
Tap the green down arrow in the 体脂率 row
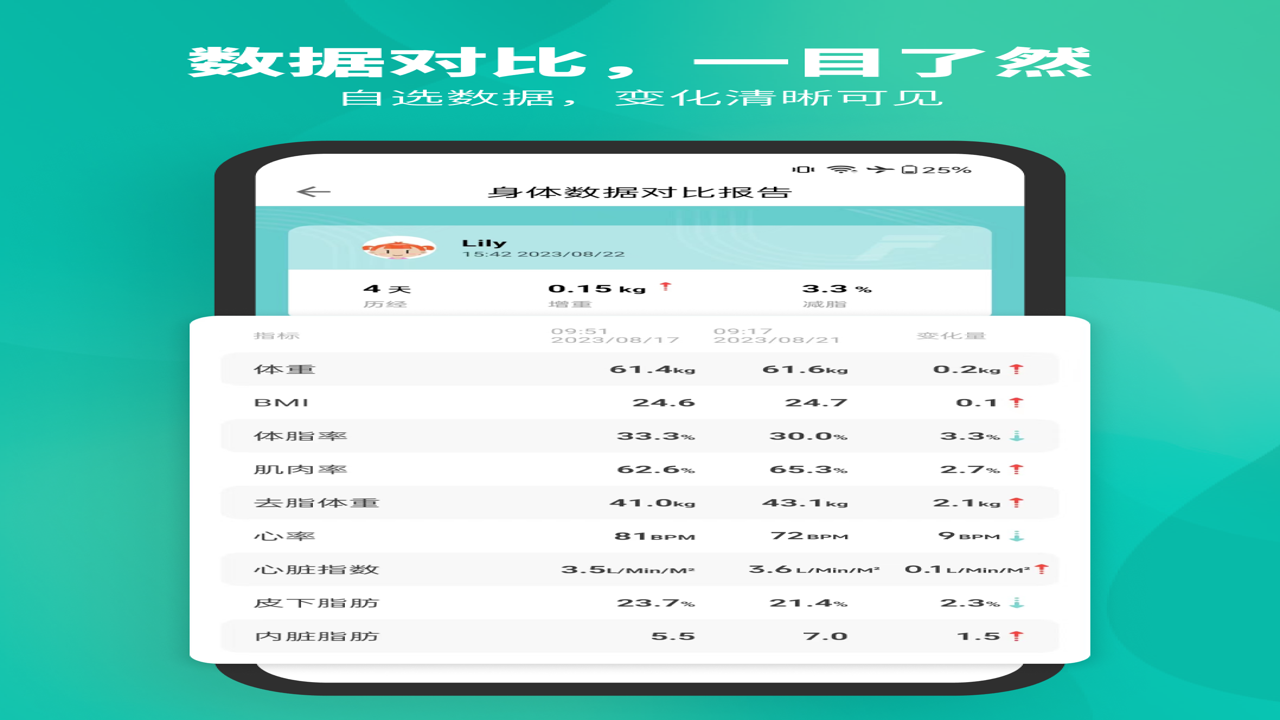click(1017, 436)
